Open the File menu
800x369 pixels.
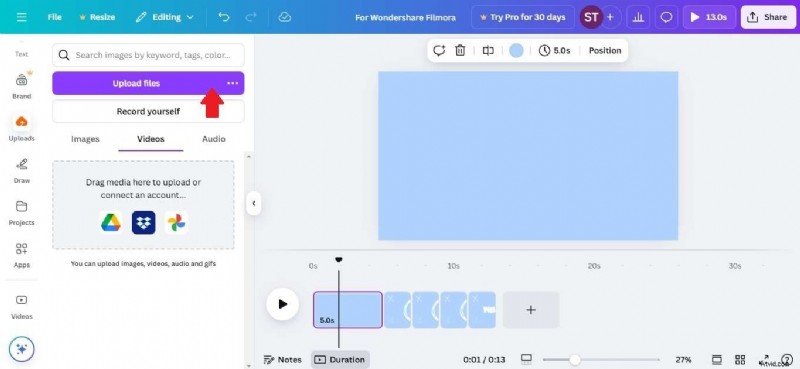[55, 17]
